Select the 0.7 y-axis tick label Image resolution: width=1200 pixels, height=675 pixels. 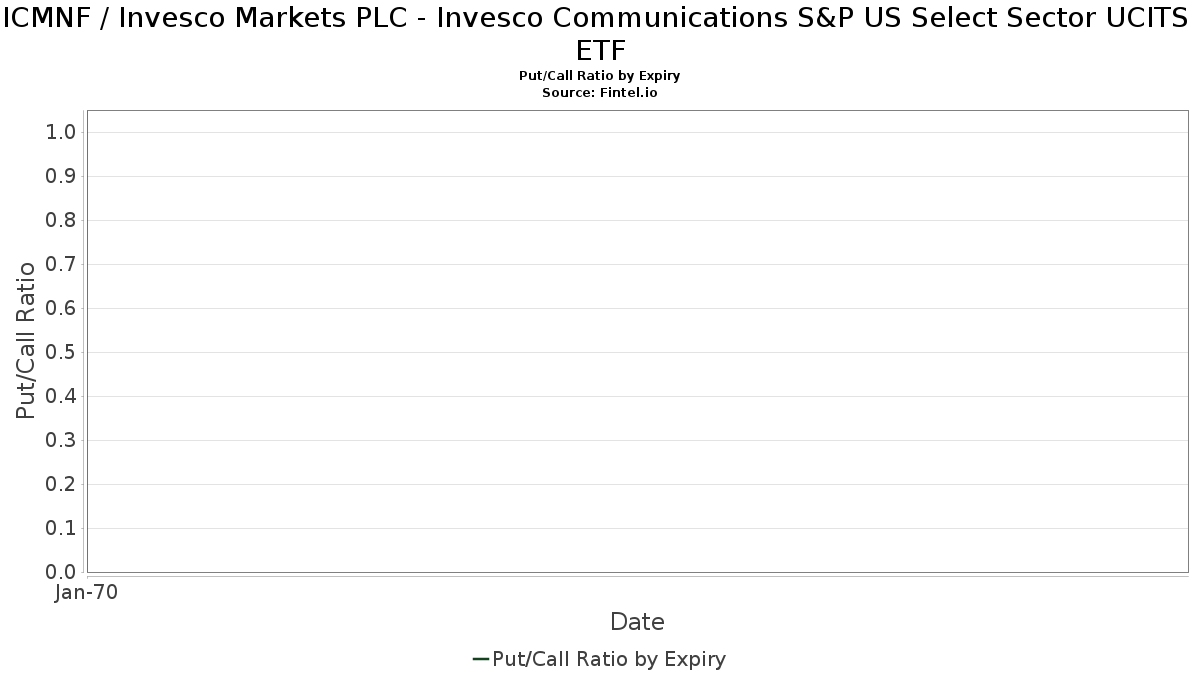click(x=61, y=265)
